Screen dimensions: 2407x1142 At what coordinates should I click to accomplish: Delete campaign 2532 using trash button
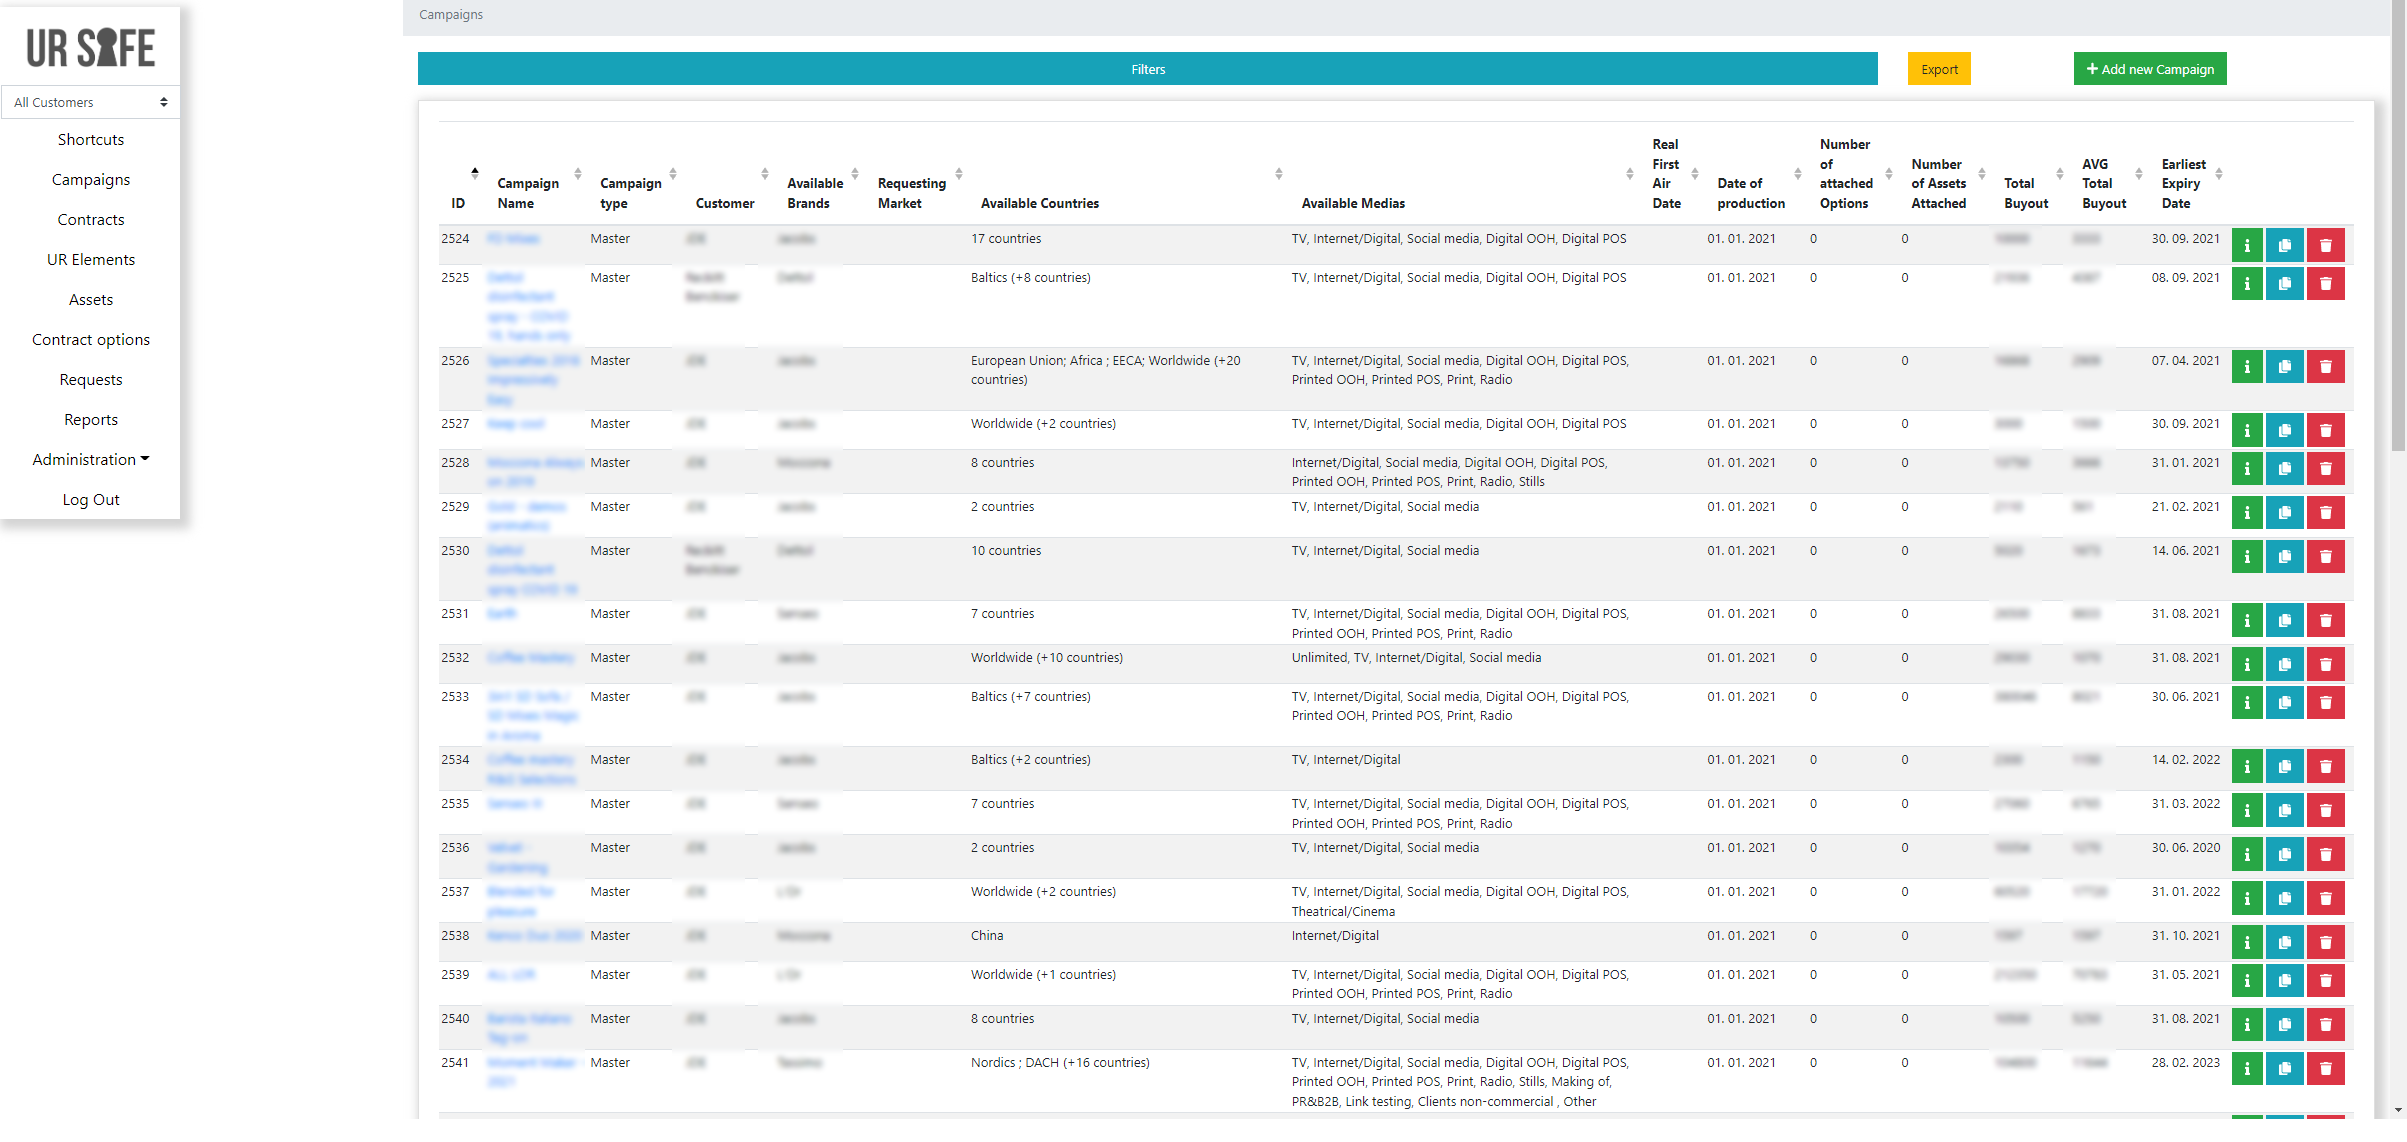point(2325,664)
